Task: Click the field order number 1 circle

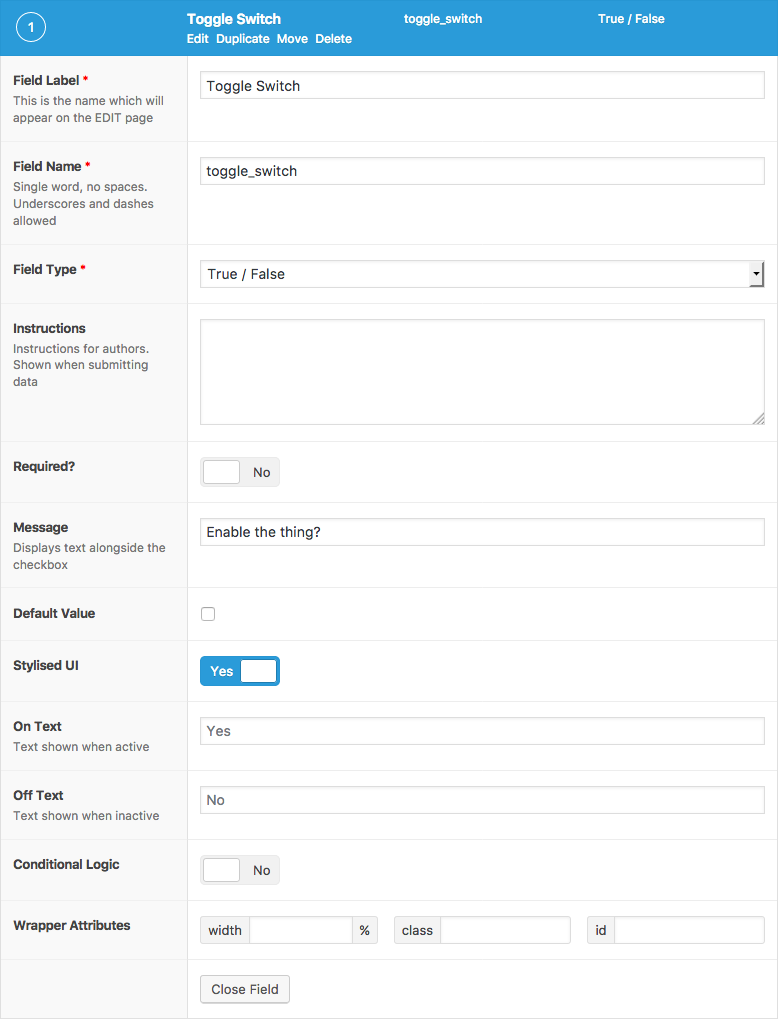Action: tap(31, 28)
